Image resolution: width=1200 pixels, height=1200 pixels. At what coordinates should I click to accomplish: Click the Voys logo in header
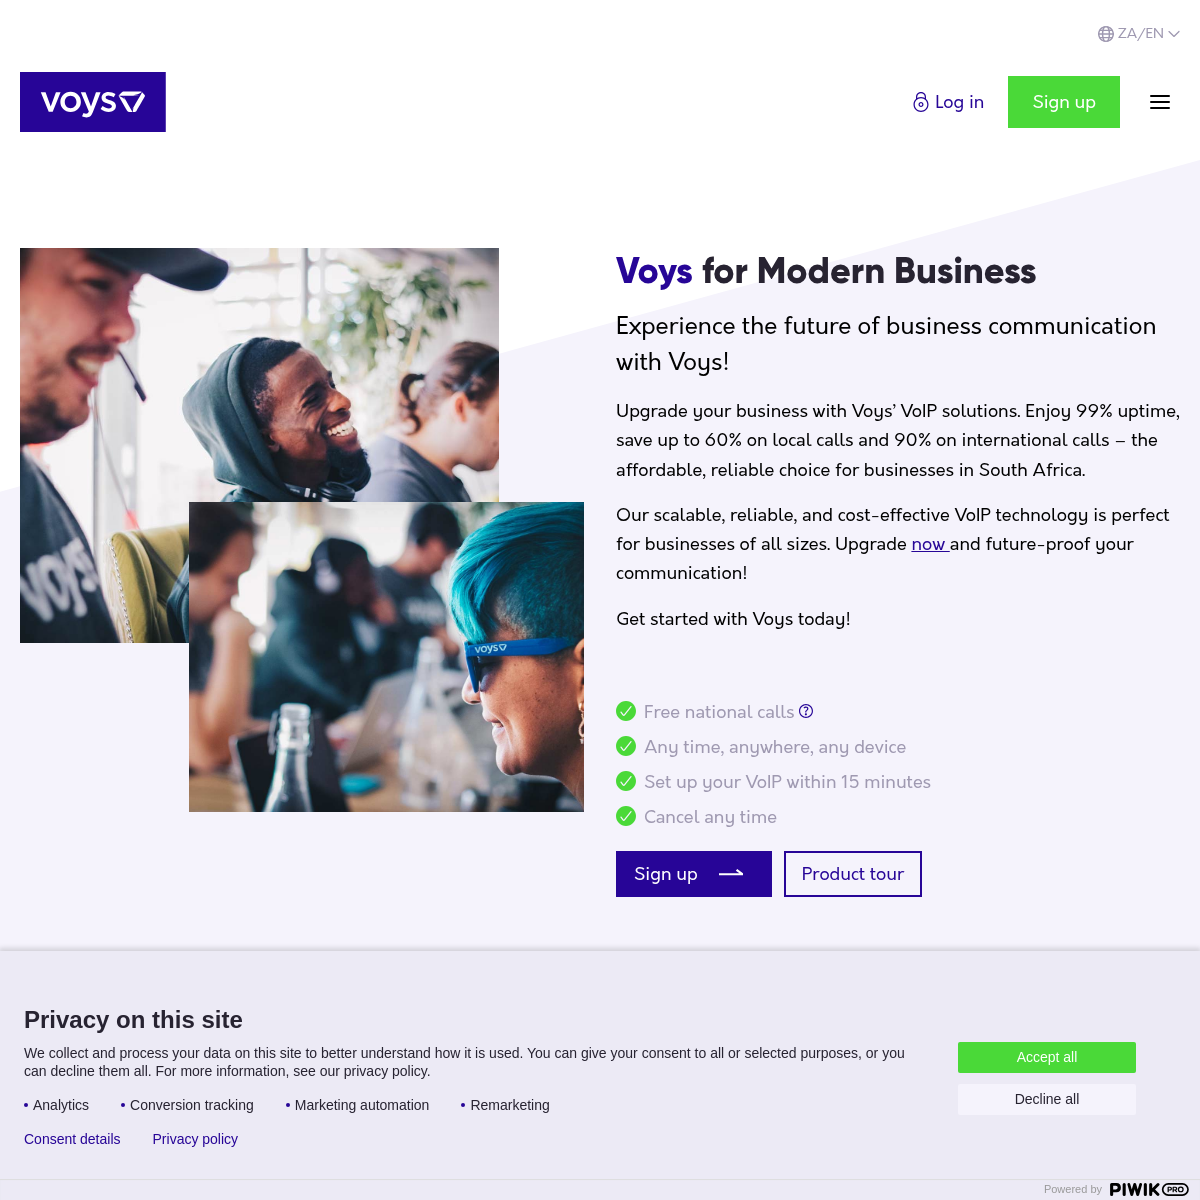[x=93, y=102]
